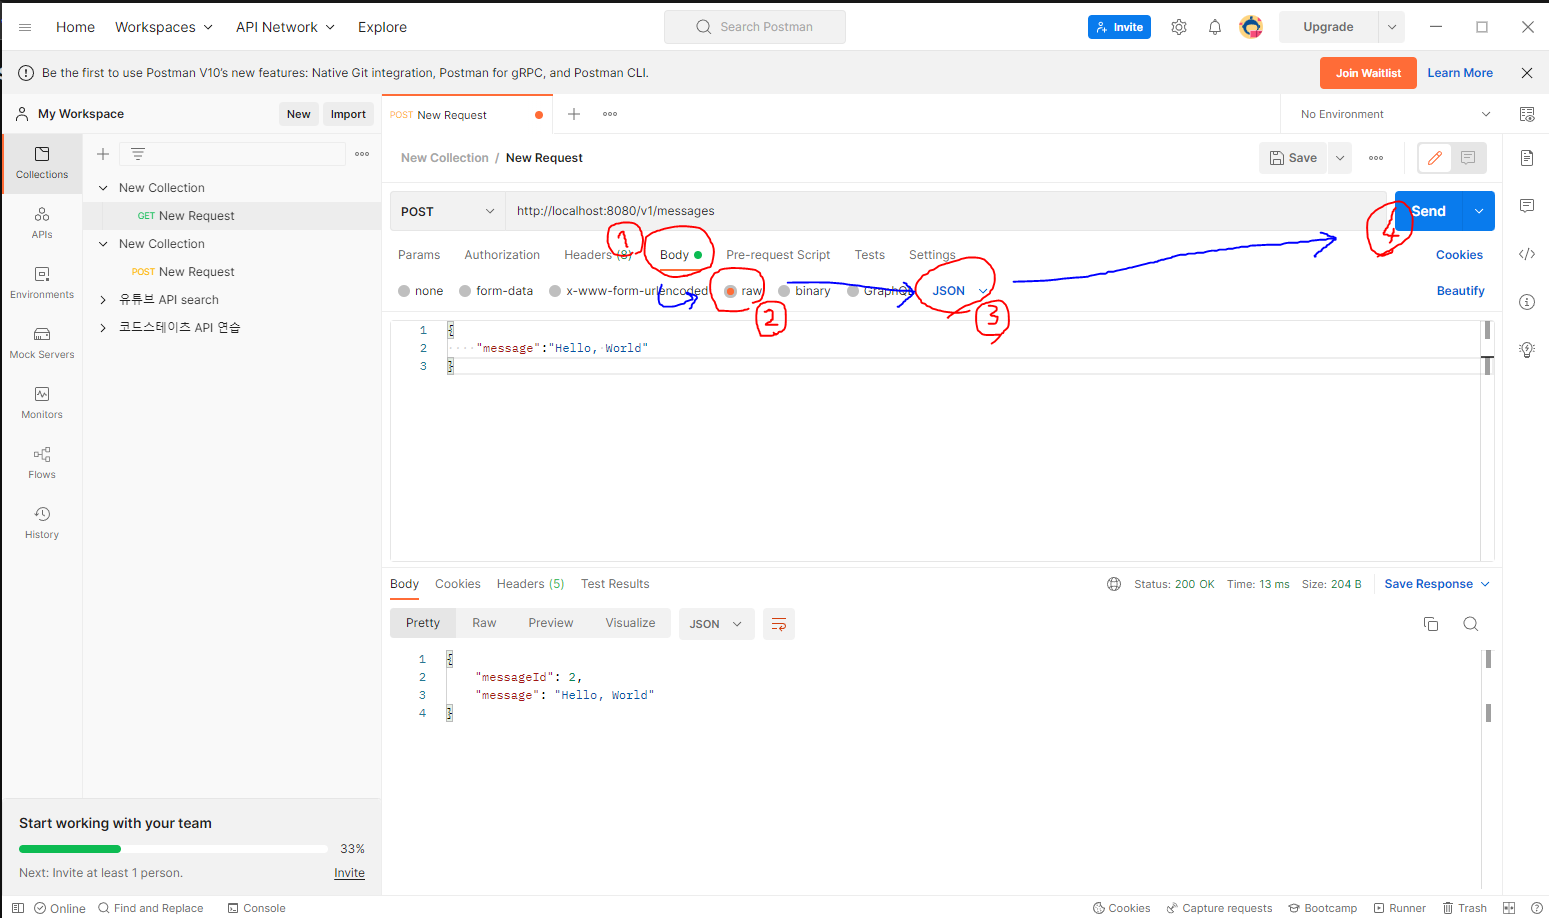
Task: Click the request URL field
Action: pyautogui.click(x=945, y=211)
